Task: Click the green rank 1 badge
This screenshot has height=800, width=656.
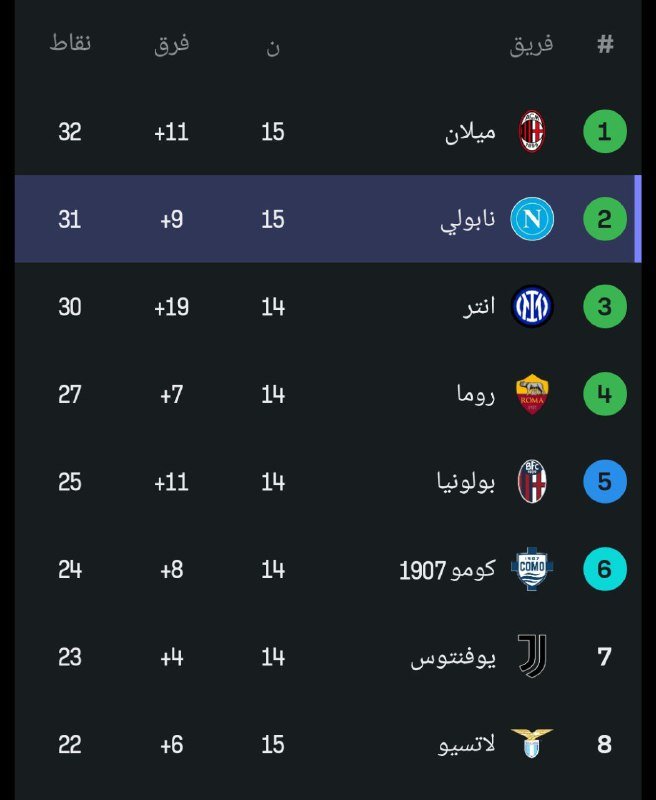Action: (604, 132)
